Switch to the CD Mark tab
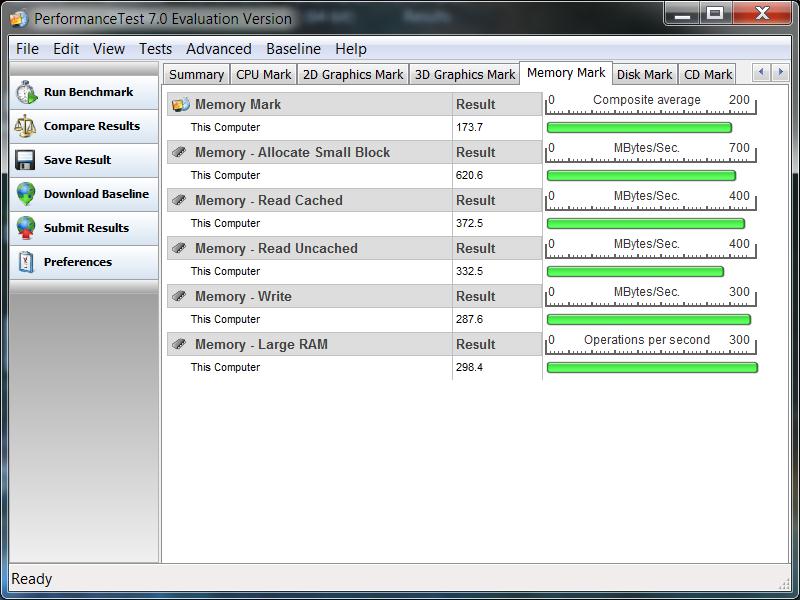The height and width of the screenshot is (600, 800). (x=708, y=74)
